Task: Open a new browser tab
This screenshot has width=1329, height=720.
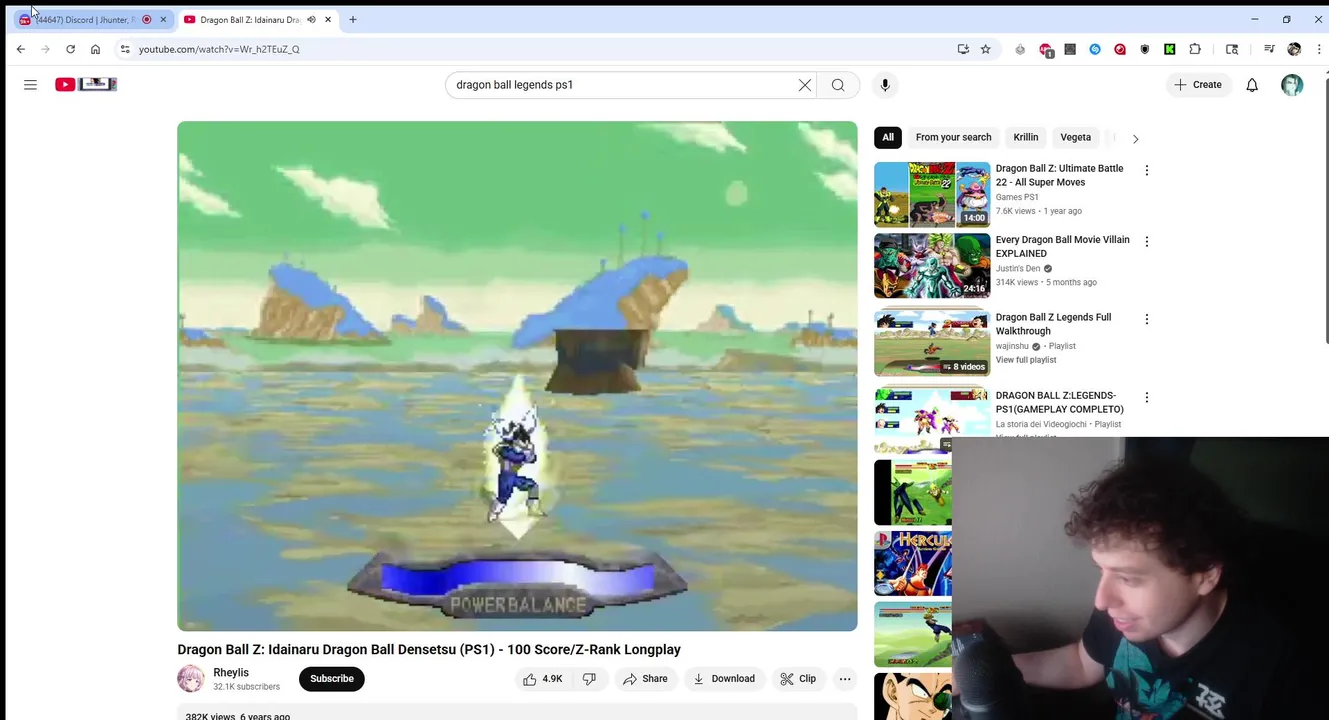Action: 353,20
